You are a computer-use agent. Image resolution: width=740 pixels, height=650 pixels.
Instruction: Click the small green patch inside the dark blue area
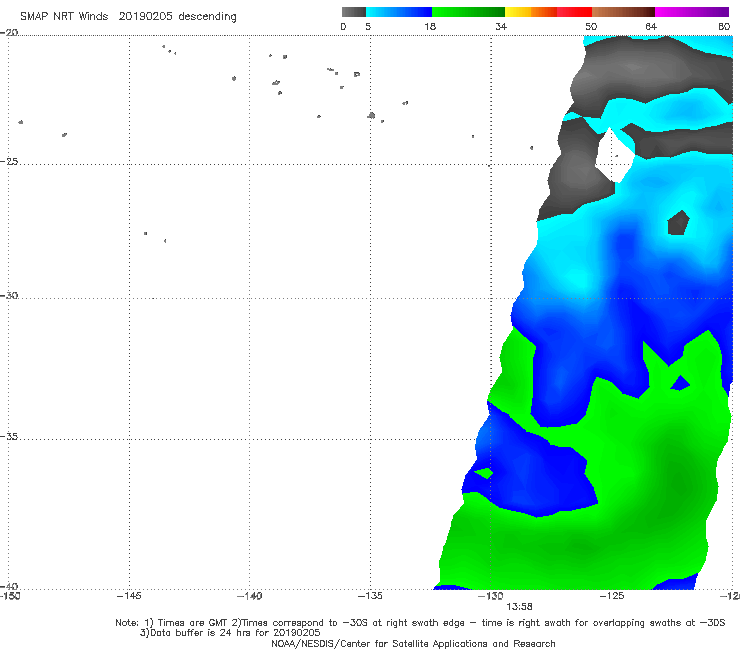(x=484, y=473)
